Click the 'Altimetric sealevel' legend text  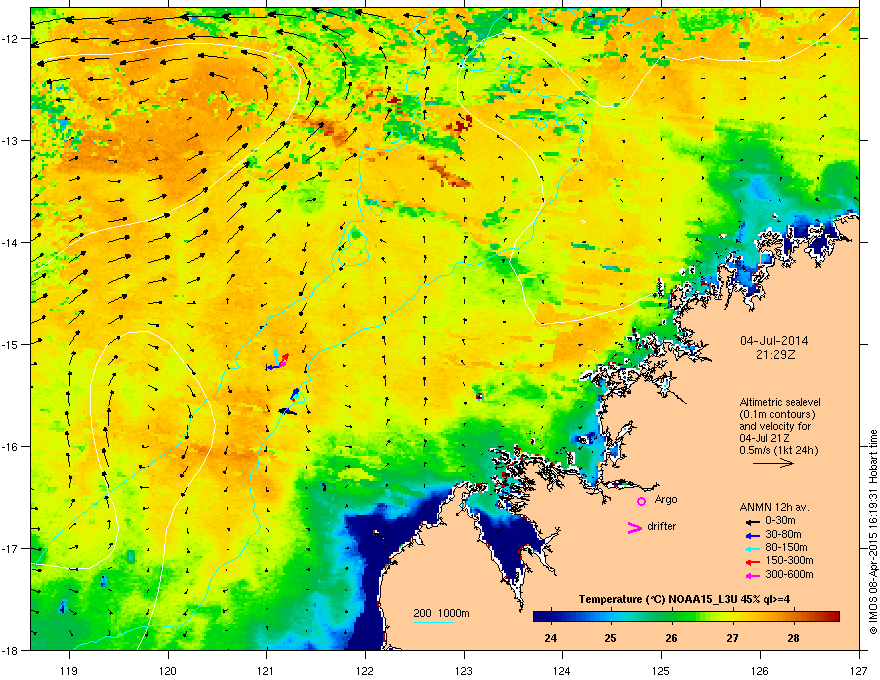[x=780, y=403]
